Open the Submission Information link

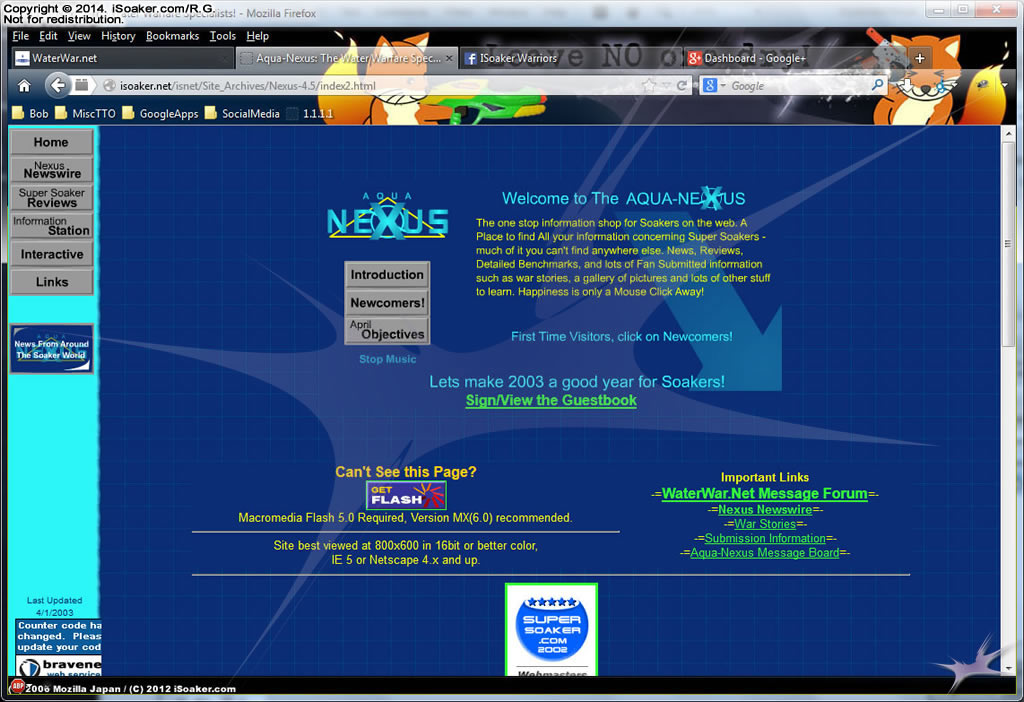pyautogui.click(x=765, y=538)
